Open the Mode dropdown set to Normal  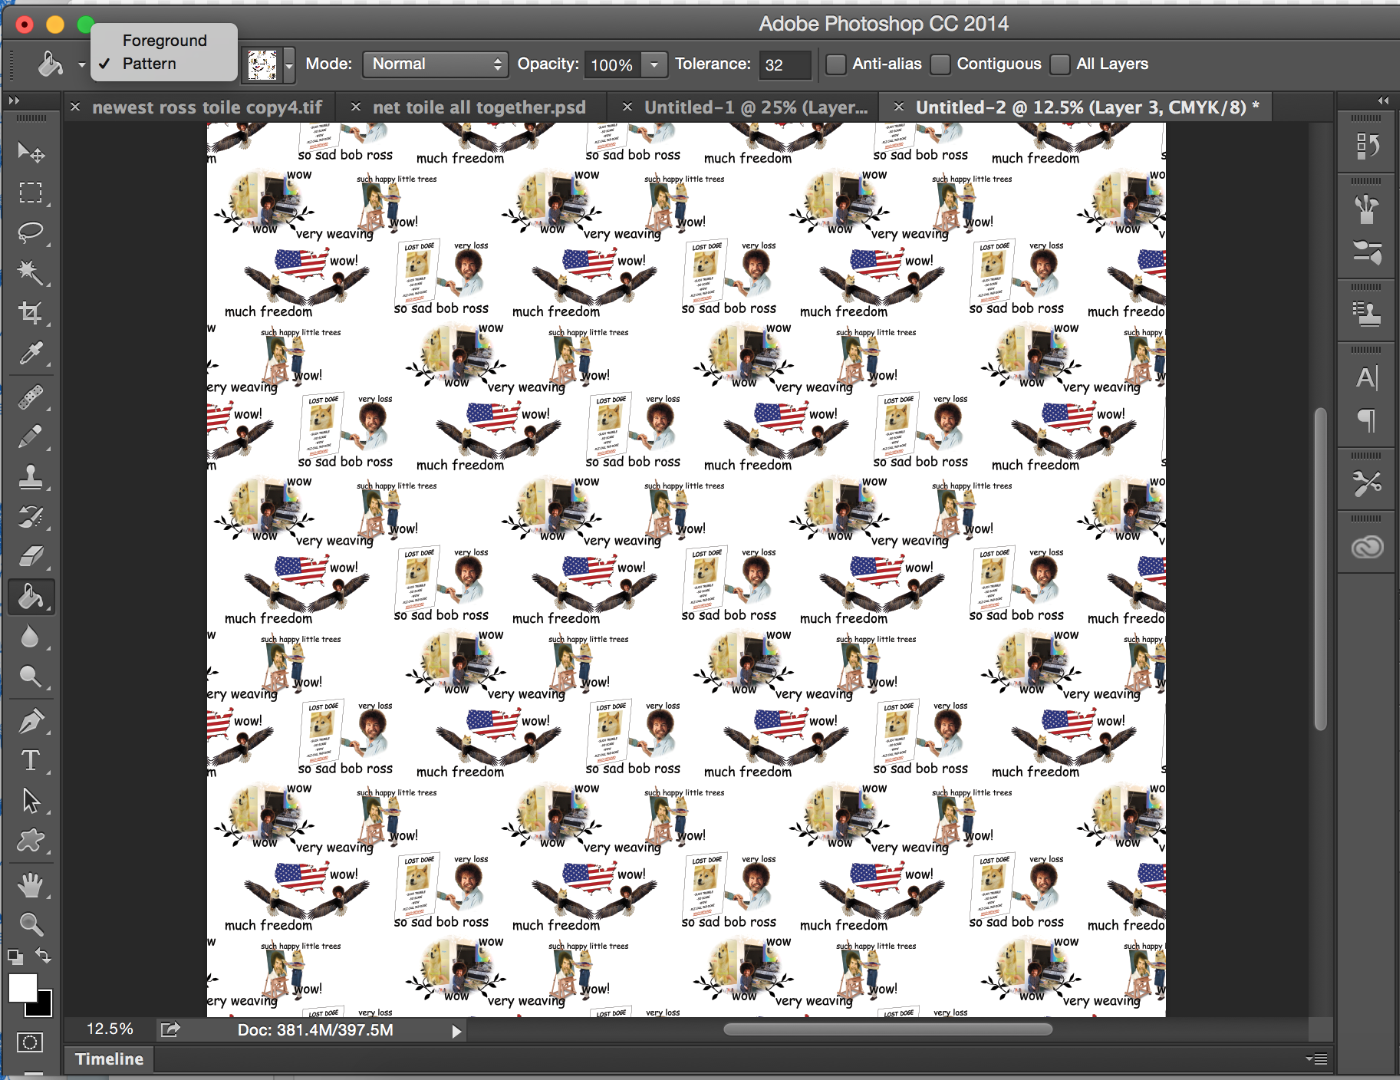coord(435,64)
